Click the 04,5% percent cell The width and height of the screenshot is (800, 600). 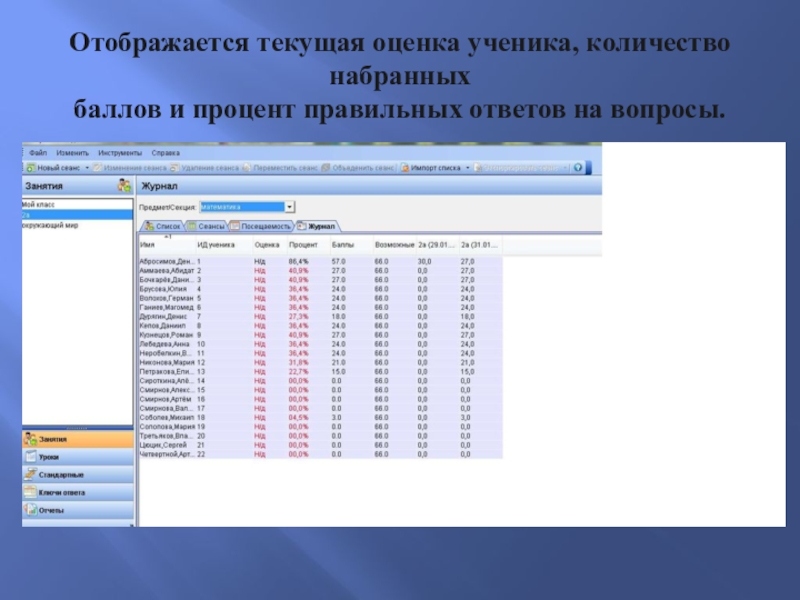pos(298,417)
